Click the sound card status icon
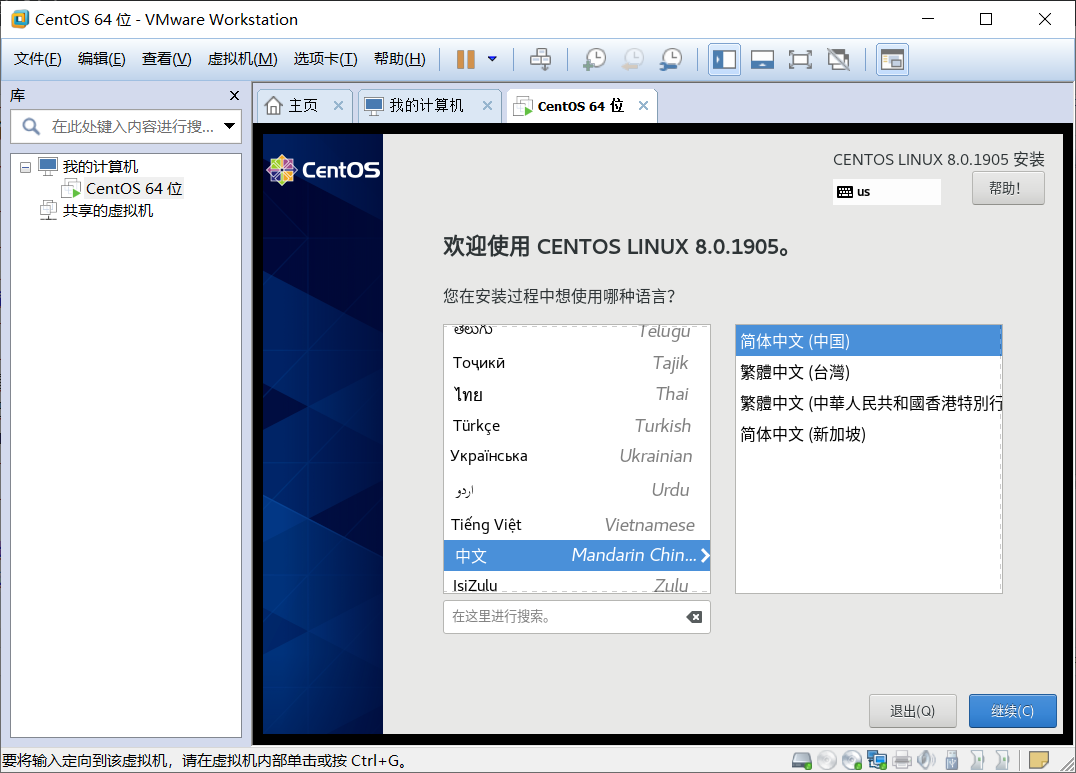 [x=926, y=760]
